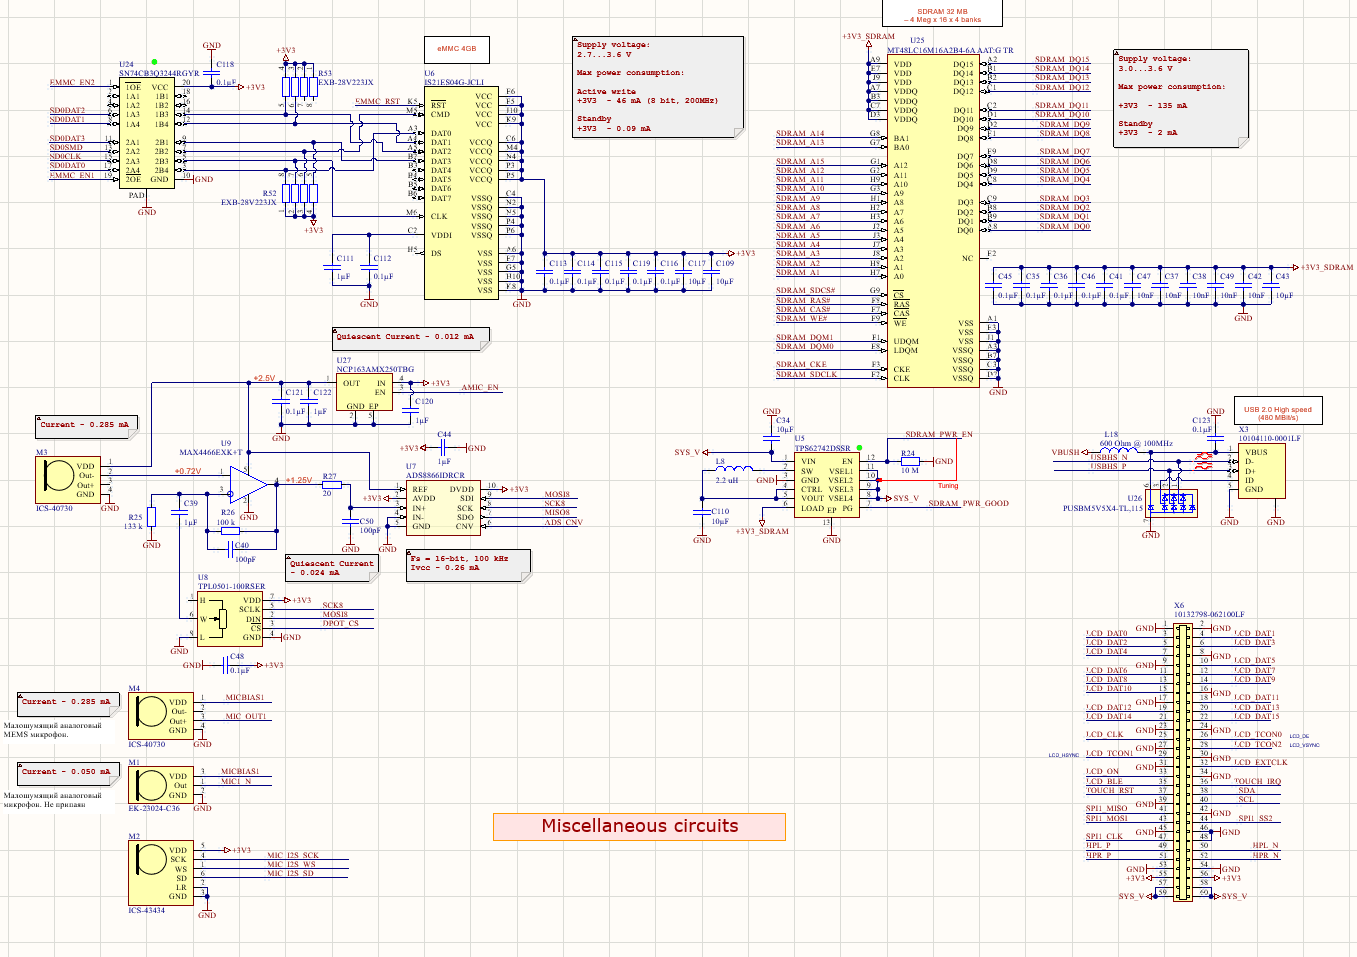Screen dimensions: 1357x957
Task: Click the 'Quiescent Current - 0.012 mA' note
Action: [411, 337]
